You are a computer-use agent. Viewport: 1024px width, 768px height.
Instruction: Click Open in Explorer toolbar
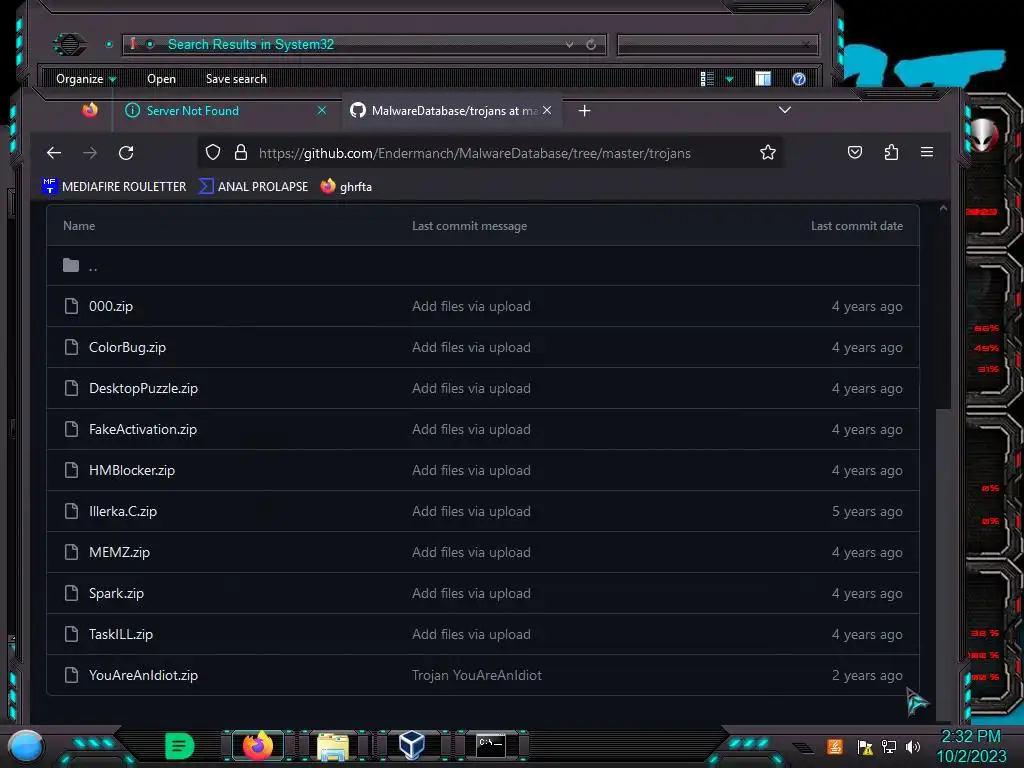point(161,79)
